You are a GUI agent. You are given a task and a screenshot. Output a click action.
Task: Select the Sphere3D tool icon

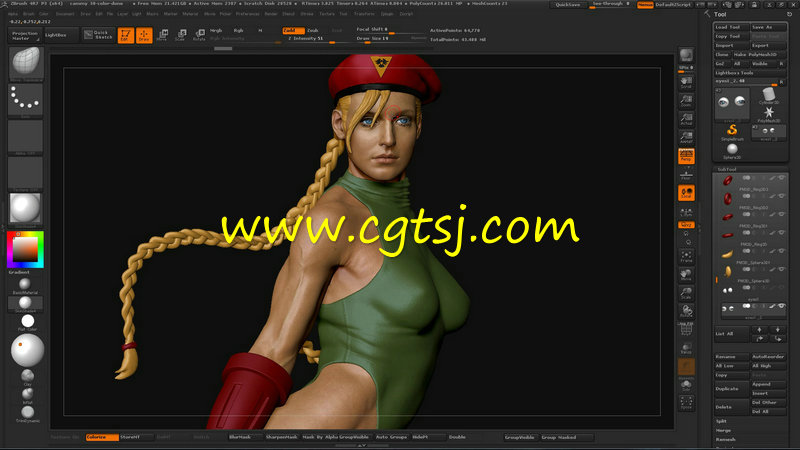(732, 151)
